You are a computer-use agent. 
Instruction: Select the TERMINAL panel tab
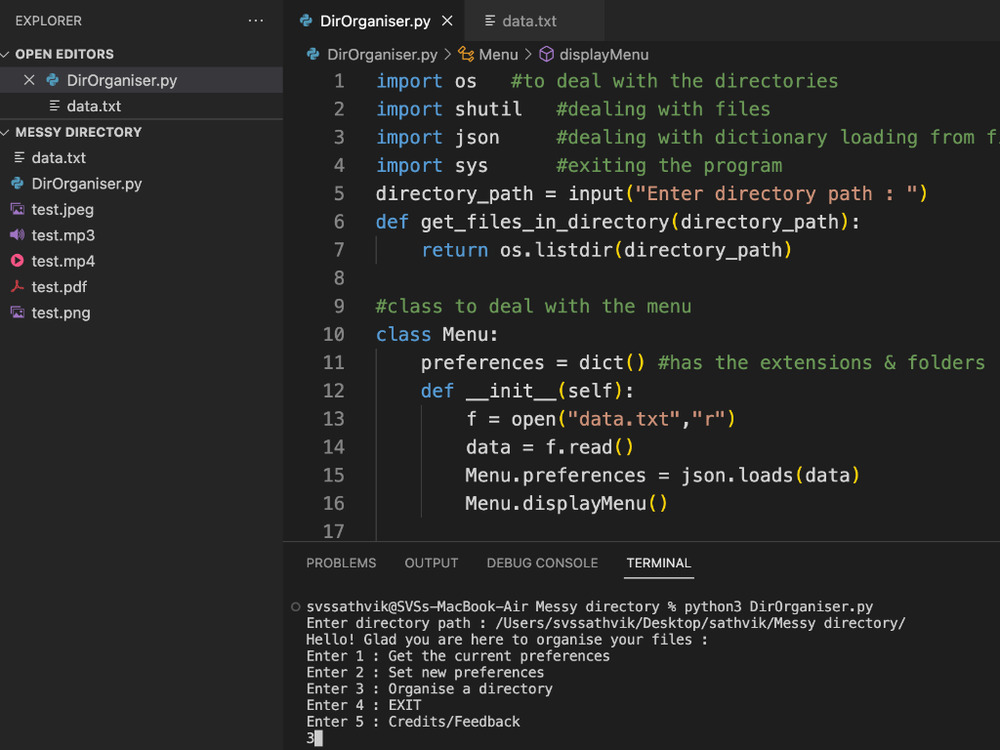pyautogui.click(x=658, y=563)
